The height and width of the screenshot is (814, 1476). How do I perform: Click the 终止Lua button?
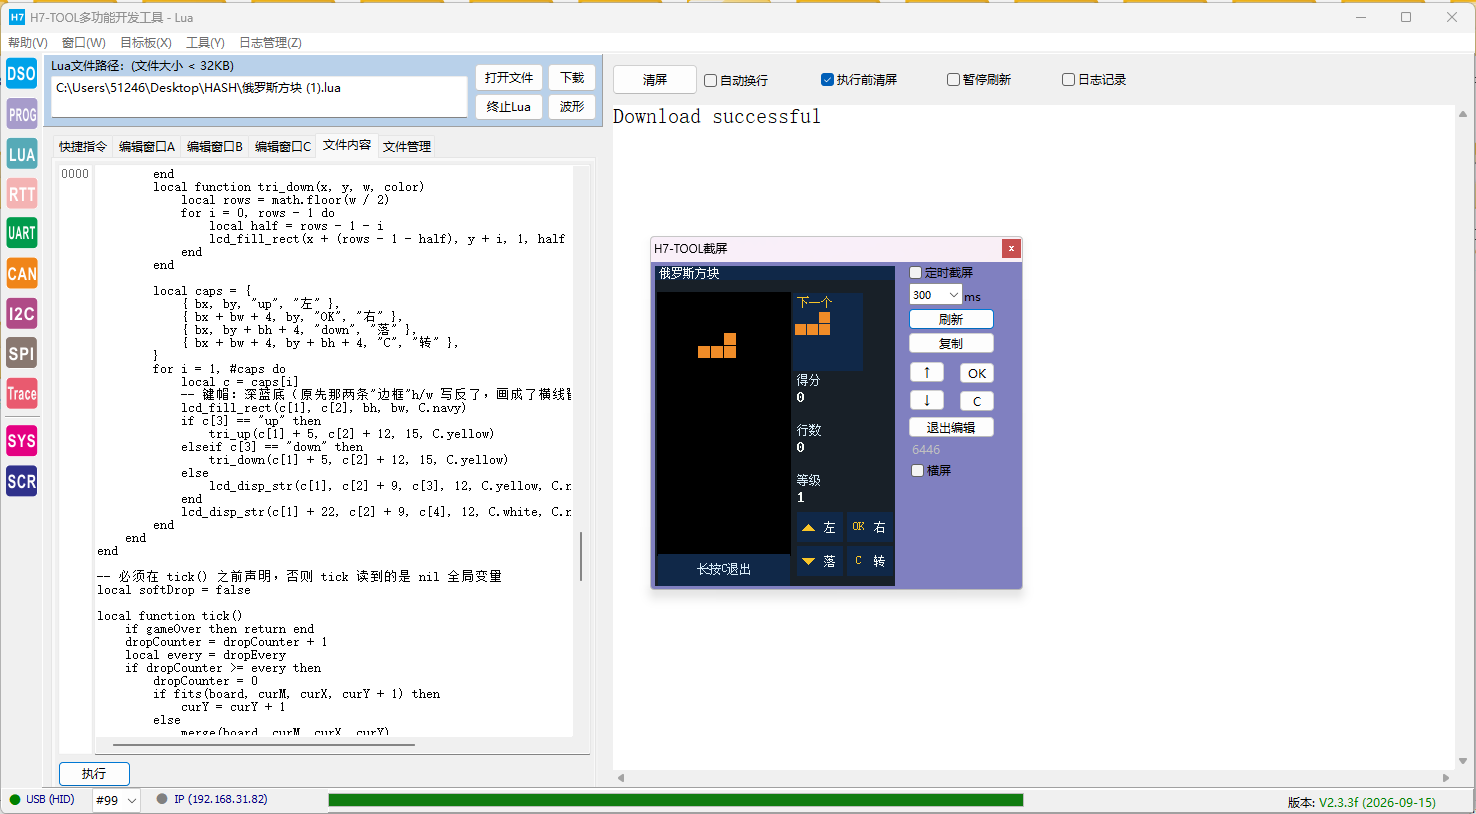[x=509, y=107]
